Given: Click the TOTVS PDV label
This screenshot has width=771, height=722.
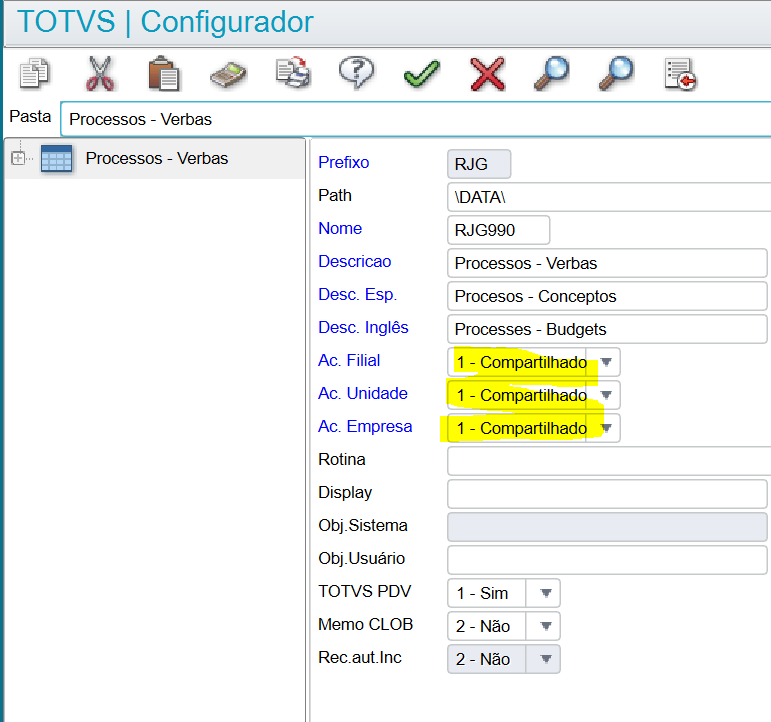Looking at the screenshot, I should point(364,591).
